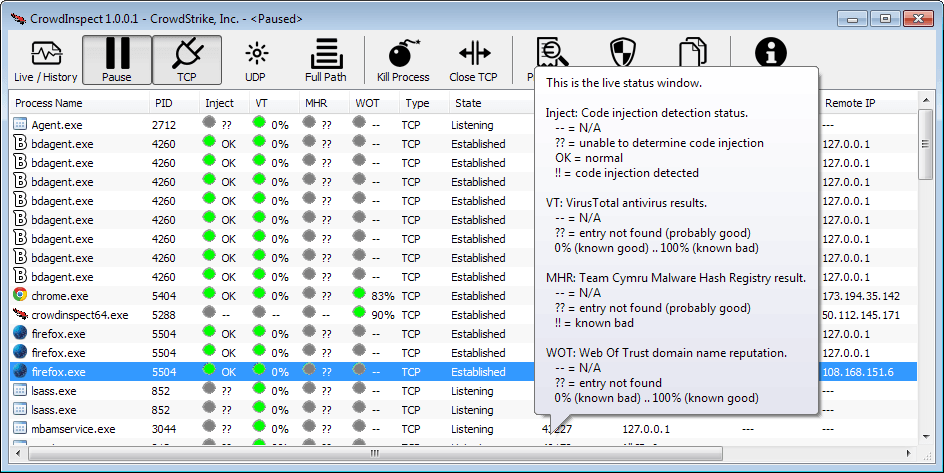Click the Close TCP icon

click(x=473, y=61)
